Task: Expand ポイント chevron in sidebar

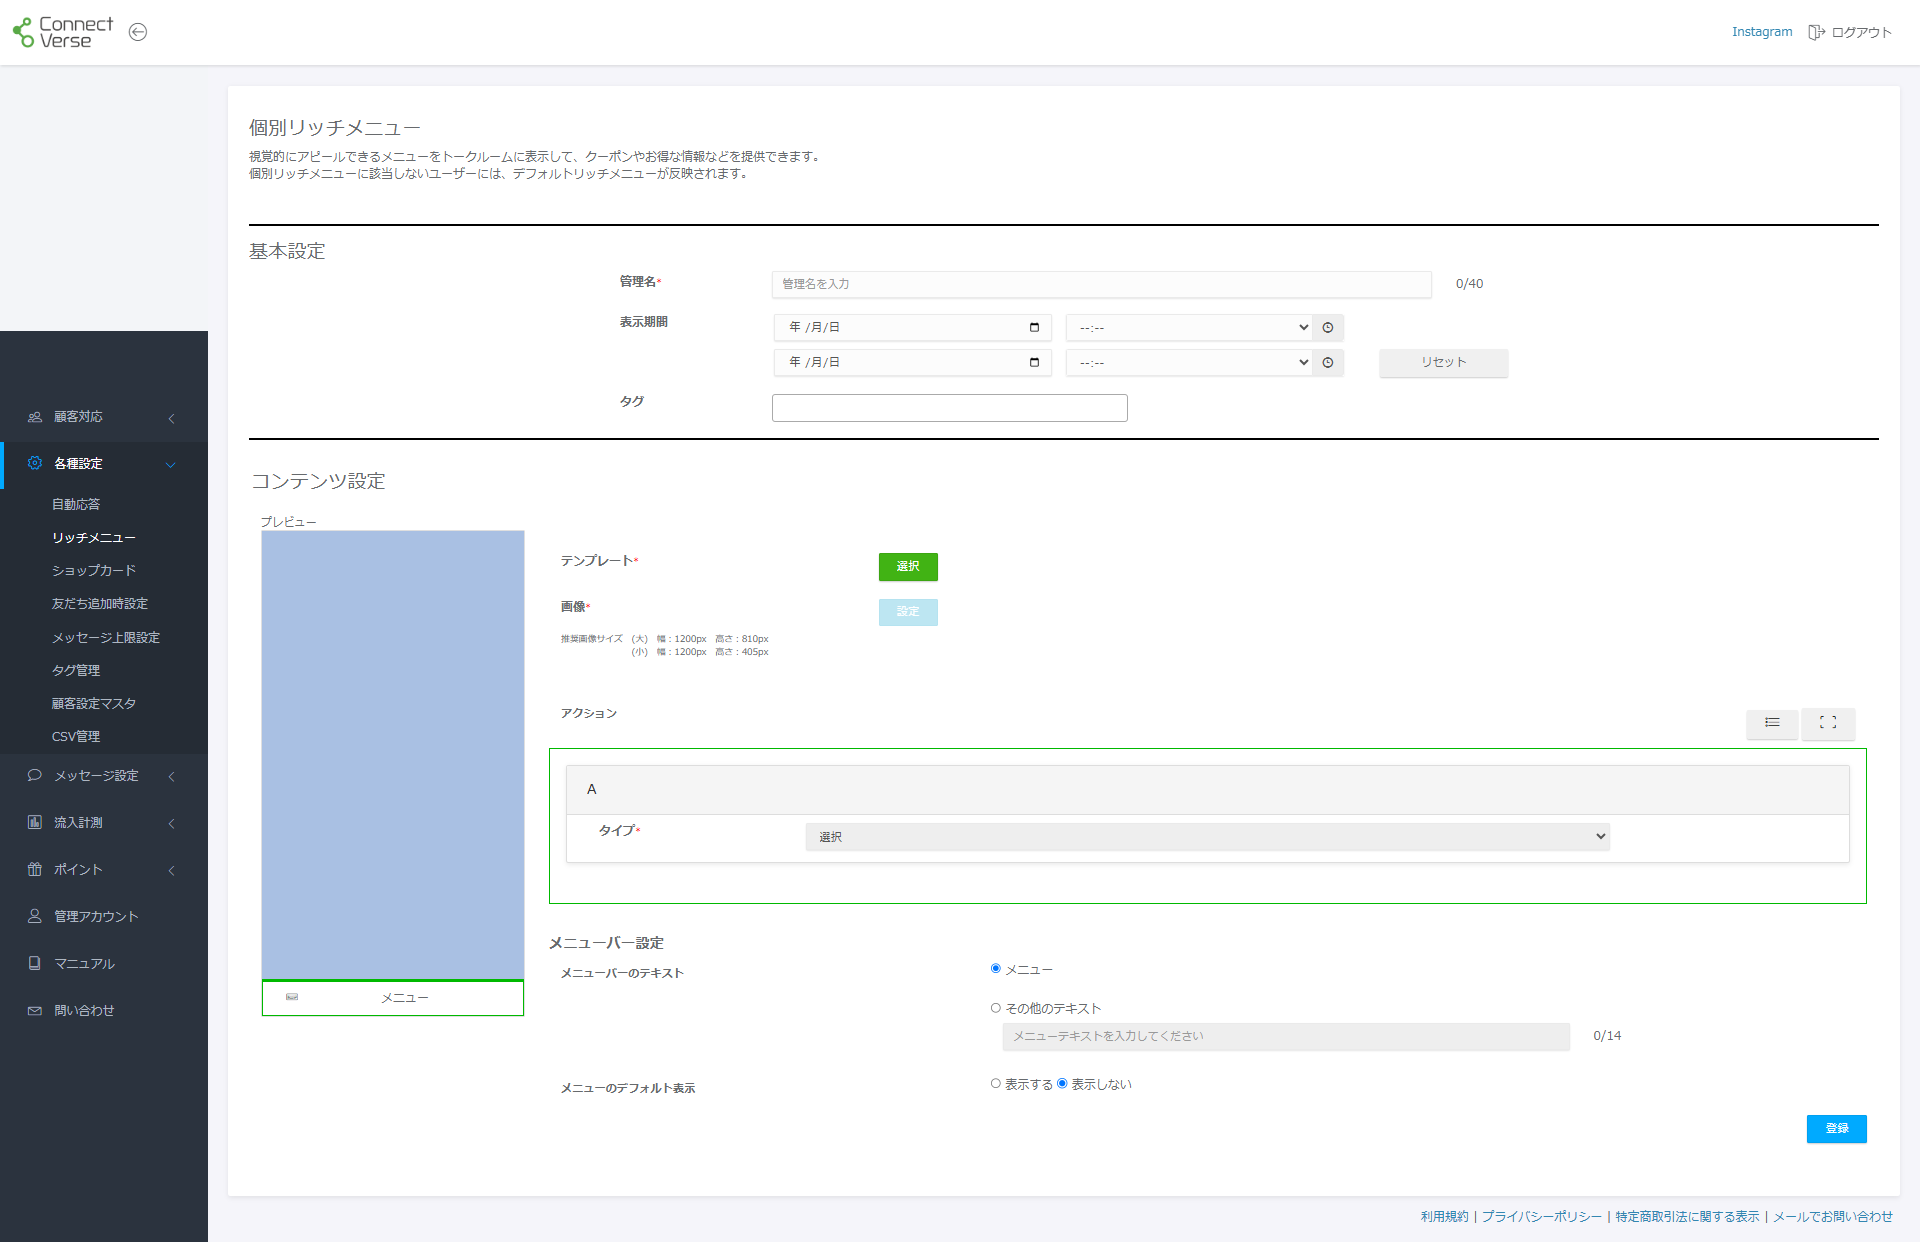Action: [171, 870]
